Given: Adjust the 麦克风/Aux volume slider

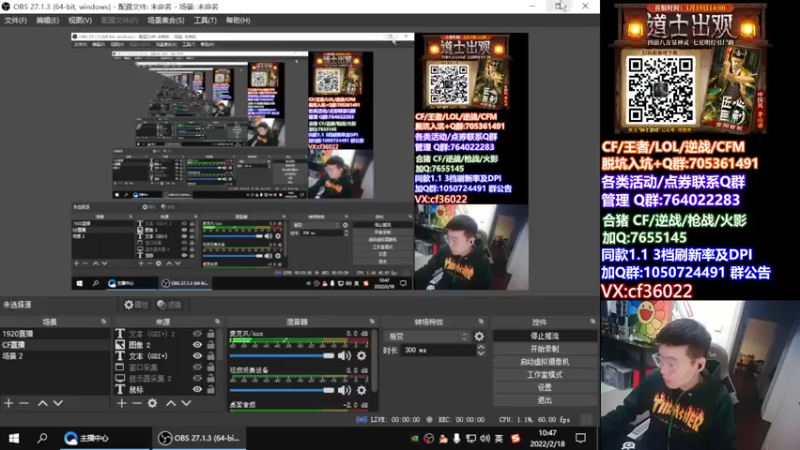Looking at the screenshot, I should [282, 356].
